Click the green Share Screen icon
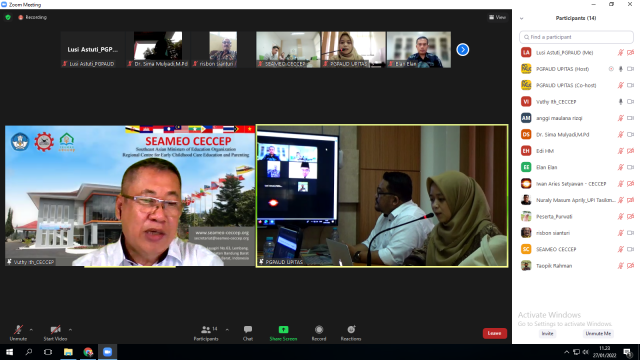The image size is (640, 360). pos(283,329)
